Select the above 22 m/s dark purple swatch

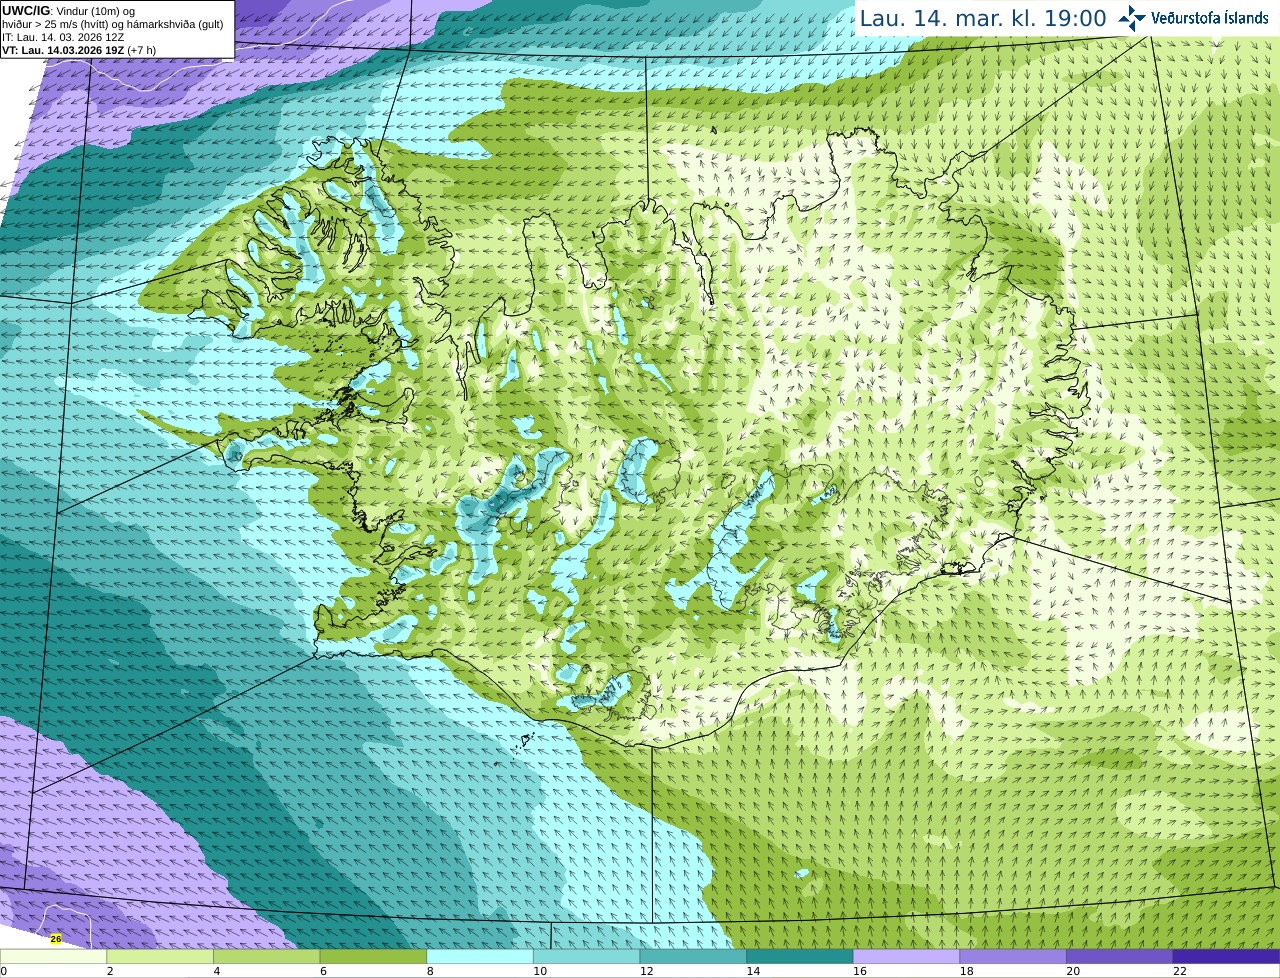1226,957
